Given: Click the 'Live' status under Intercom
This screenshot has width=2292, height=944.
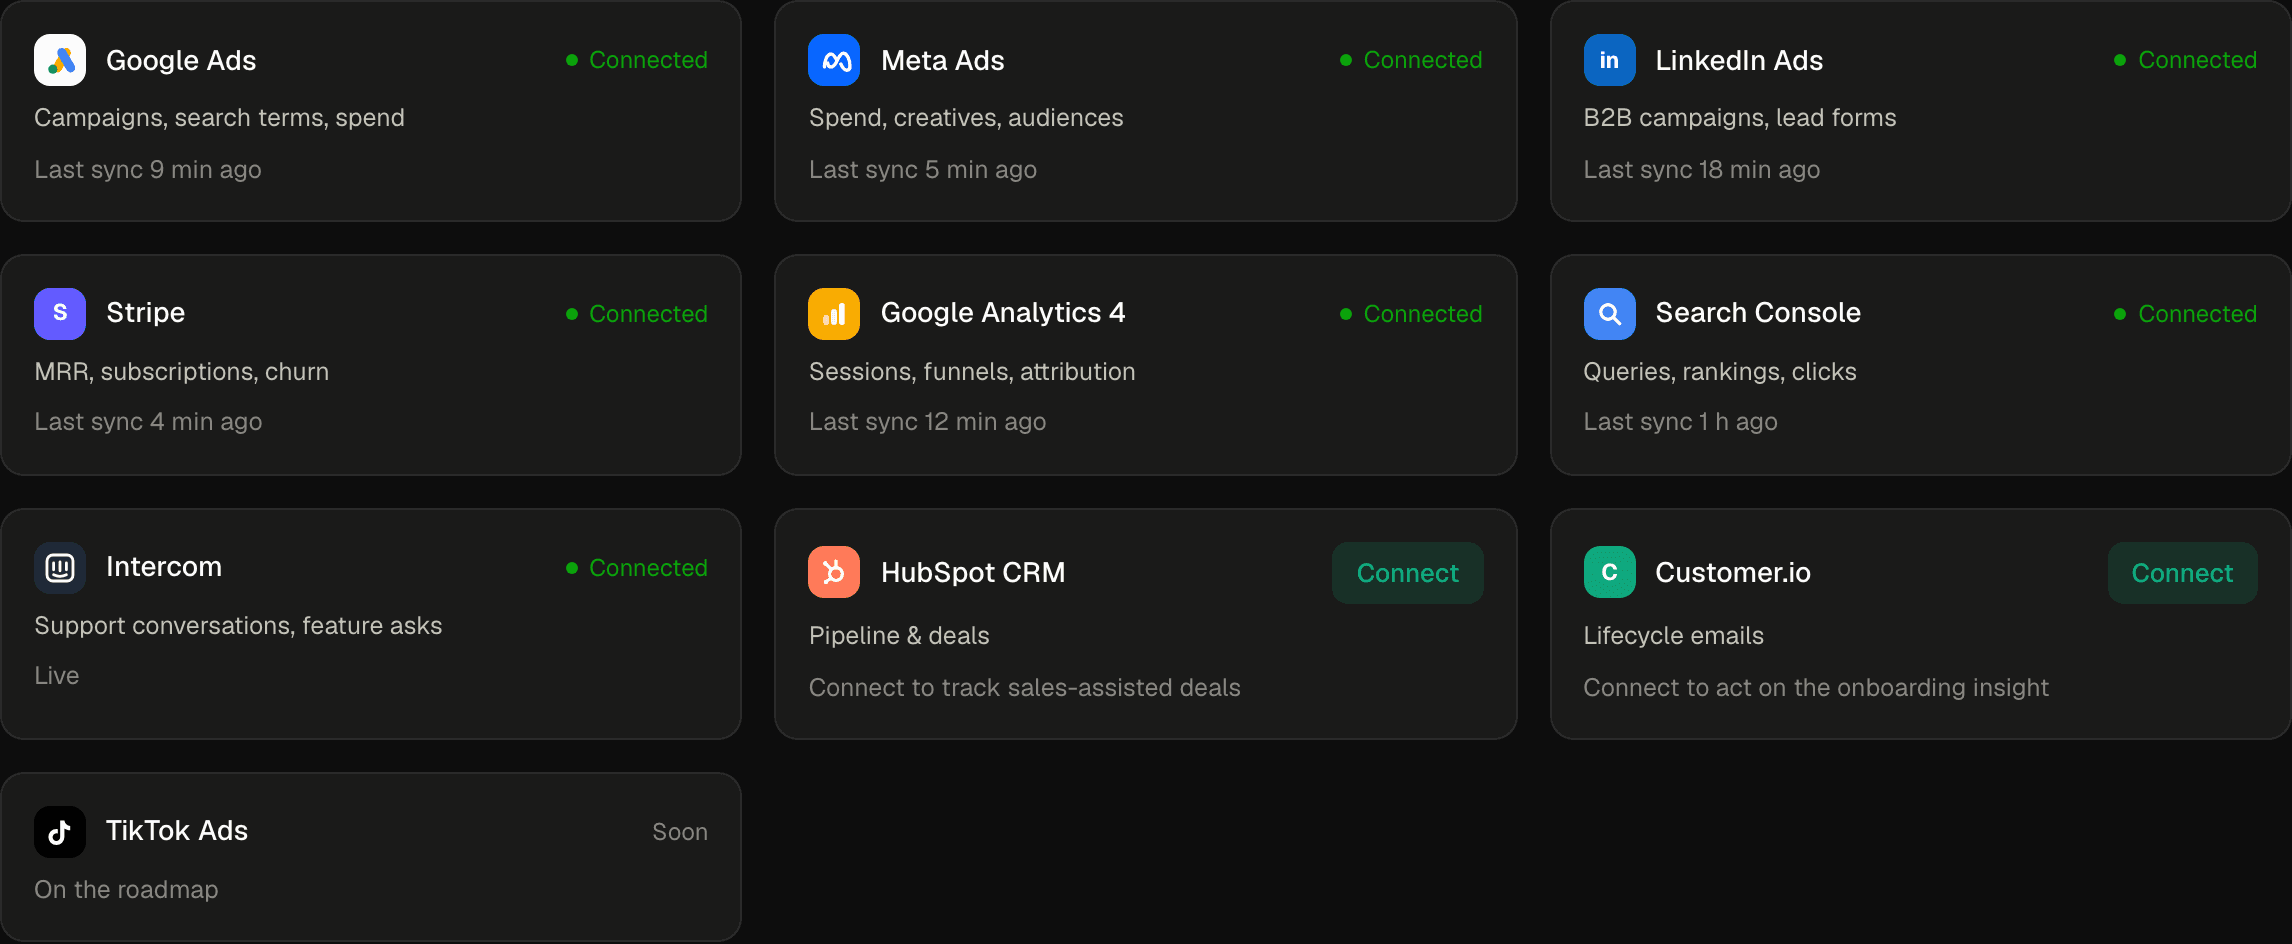Looking at the screenshot, I should pyautogui.click(x=57, y=676).
